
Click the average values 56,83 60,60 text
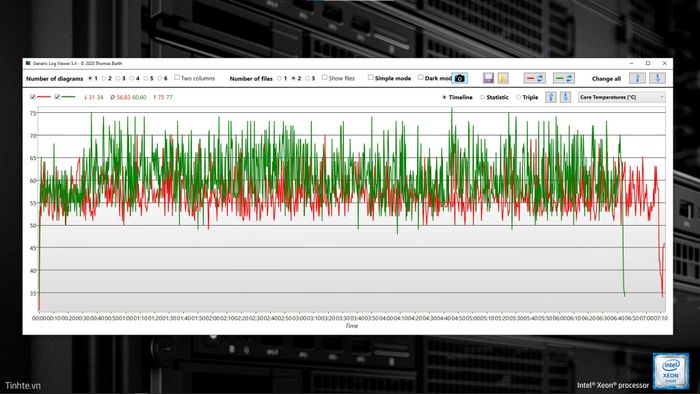coord(129,97)
